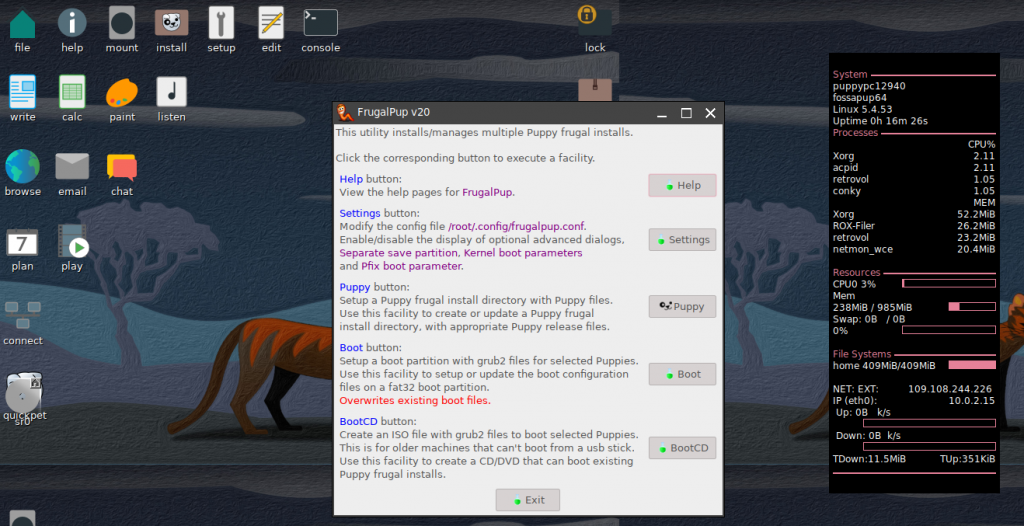Screen dimensions: 1024x526
Task: Click the blue 'BootCD' heading text
Action: coord(359,421)
